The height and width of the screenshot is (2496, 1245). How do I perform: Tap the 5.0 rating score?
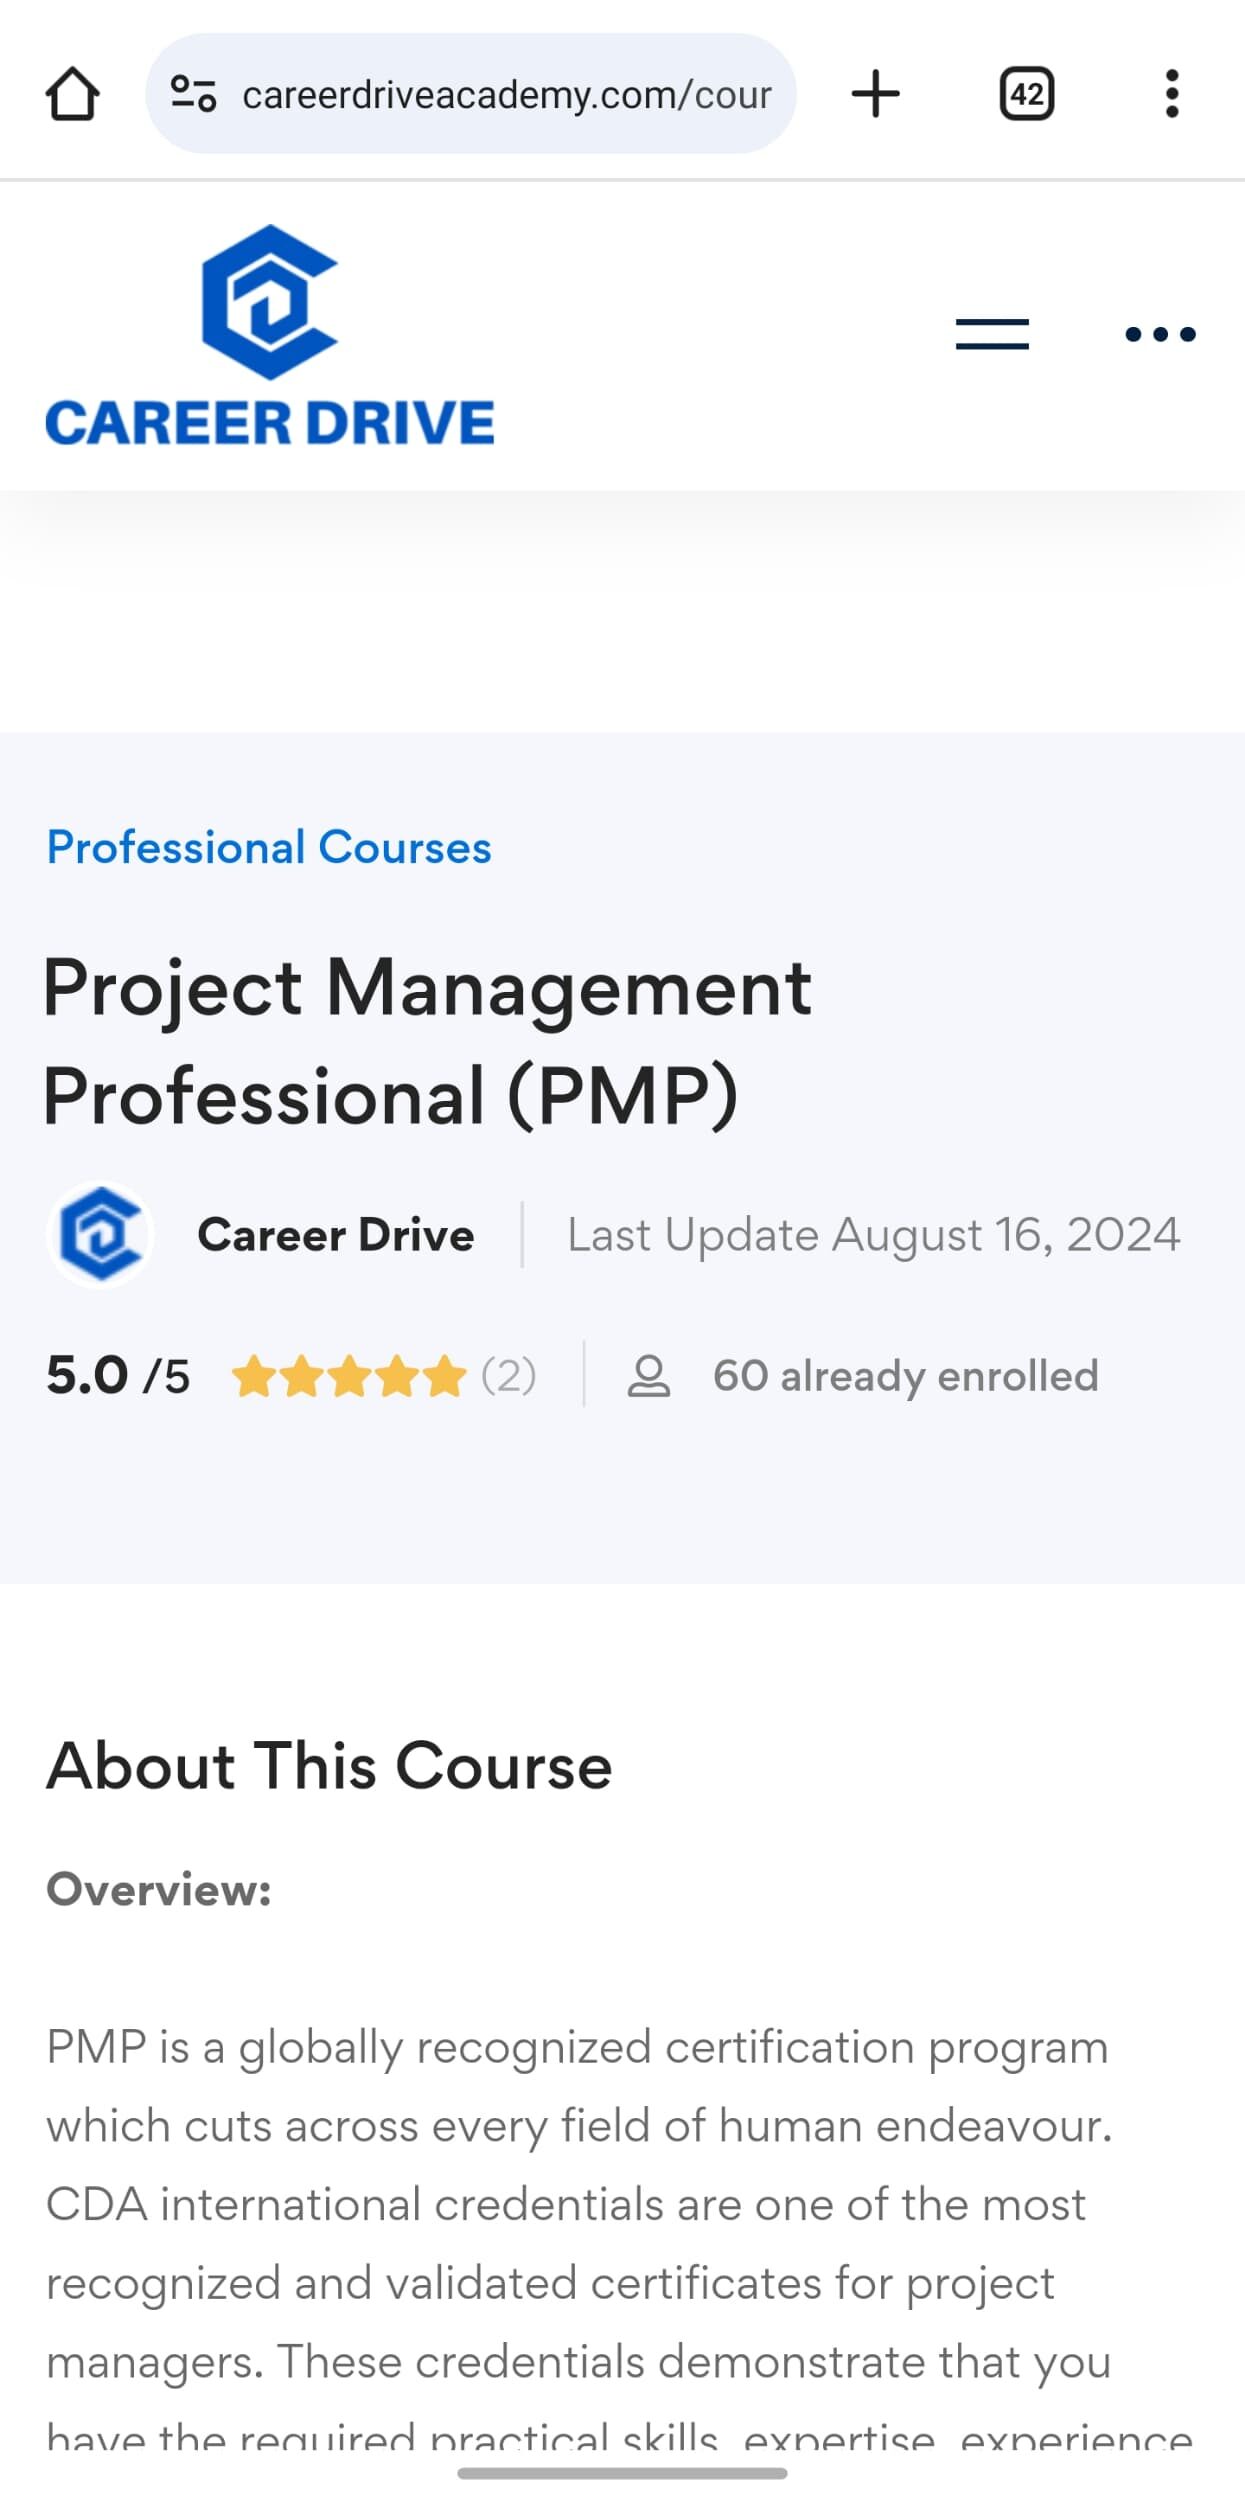[89, 1375]
